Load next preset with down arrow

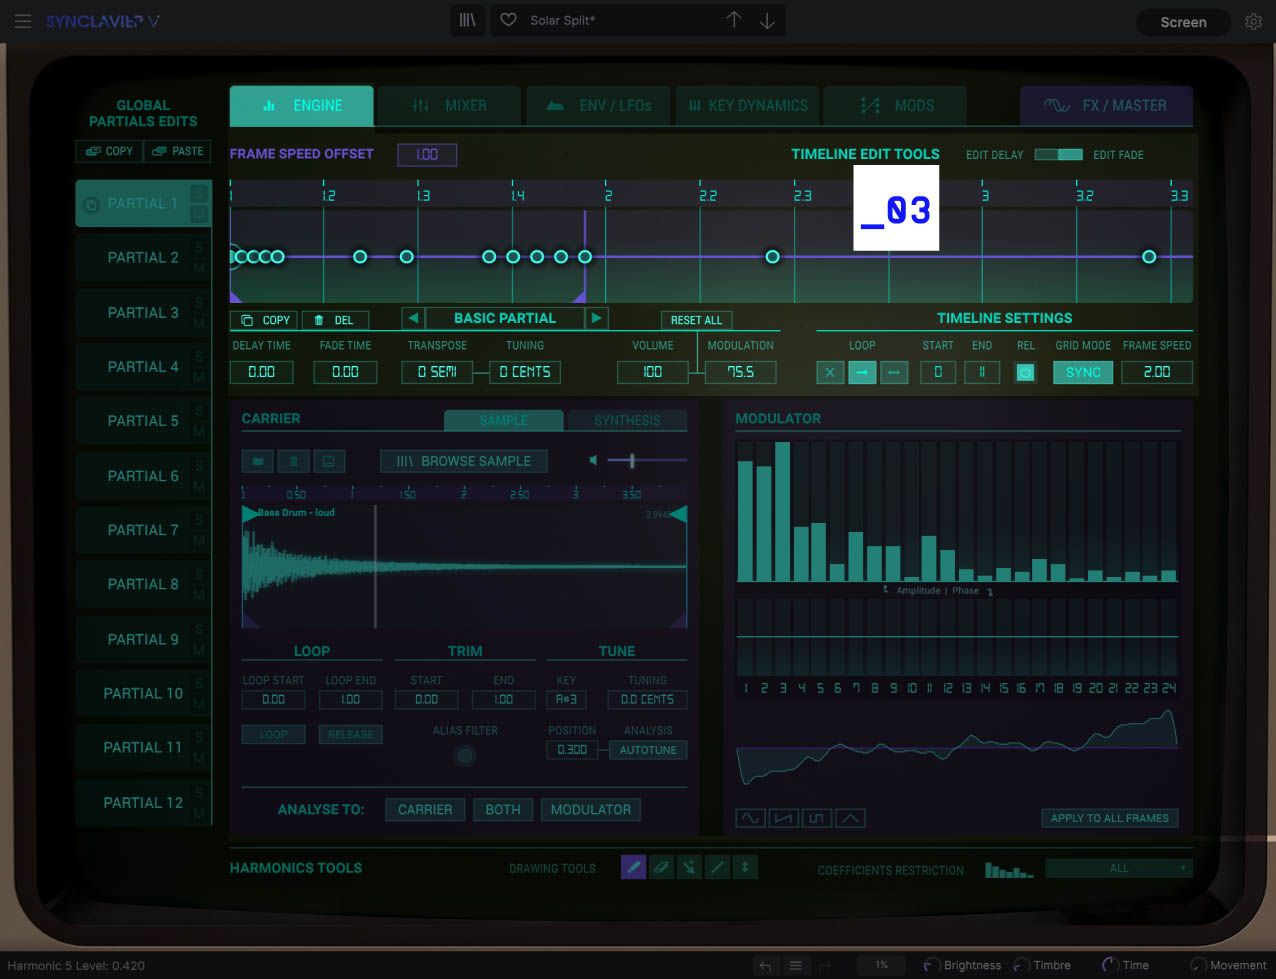coord(767,20)
